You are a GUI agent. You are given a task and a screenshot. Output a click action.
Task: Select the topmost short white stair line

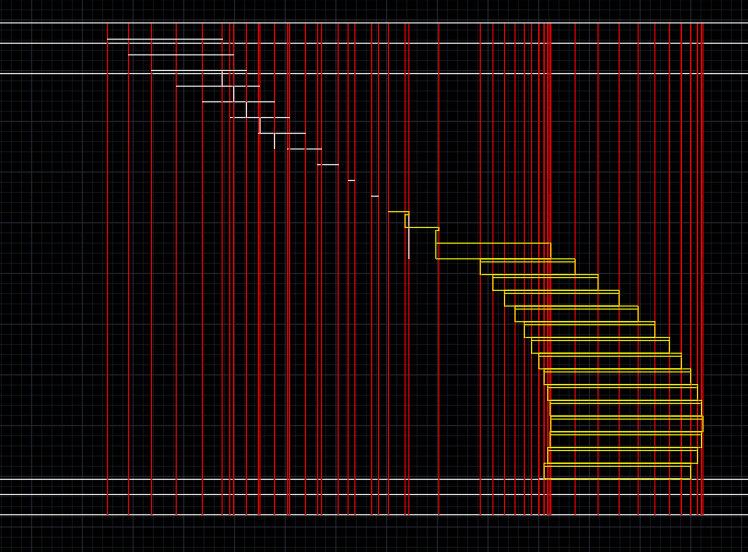165,39
